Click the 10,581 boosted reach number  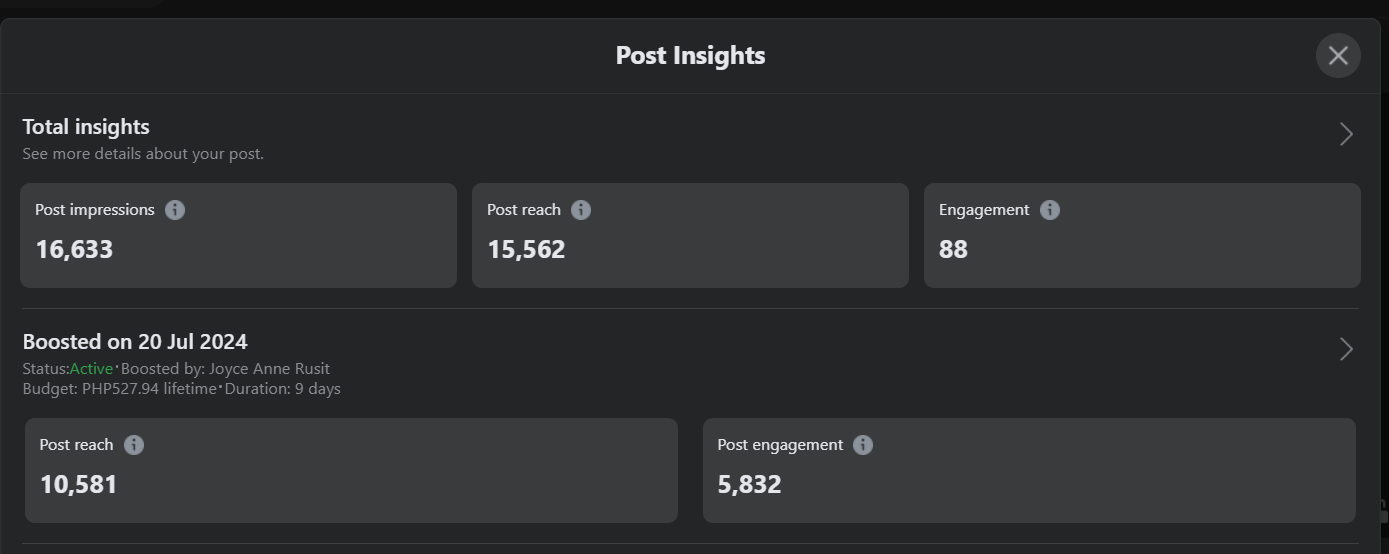point(78,485)
